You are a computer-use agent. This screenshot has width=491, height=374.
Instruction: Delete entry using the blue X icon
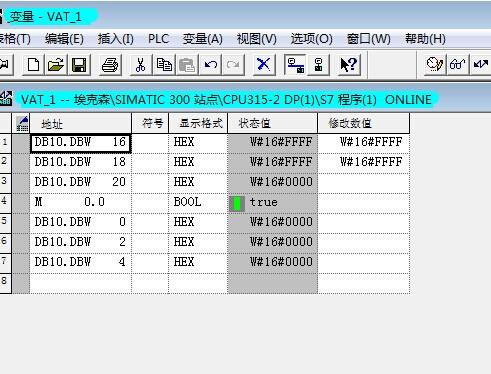click(263, 64)
